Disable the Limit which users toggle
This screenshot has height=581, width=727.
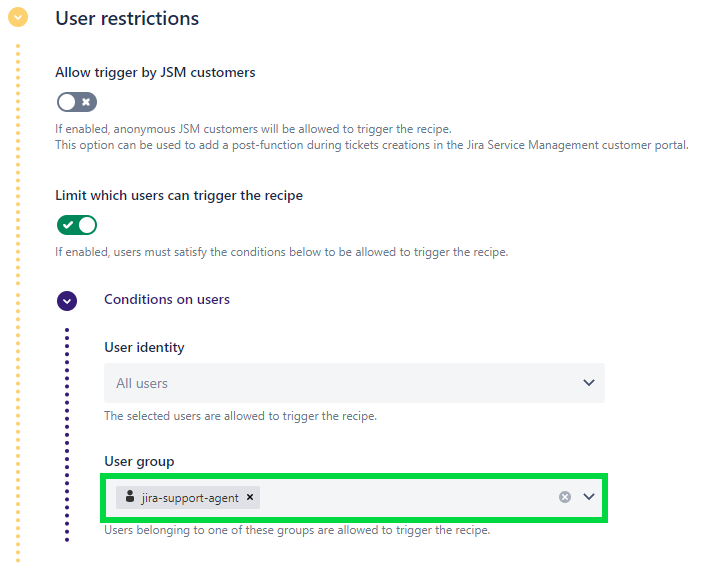[77, 225]
